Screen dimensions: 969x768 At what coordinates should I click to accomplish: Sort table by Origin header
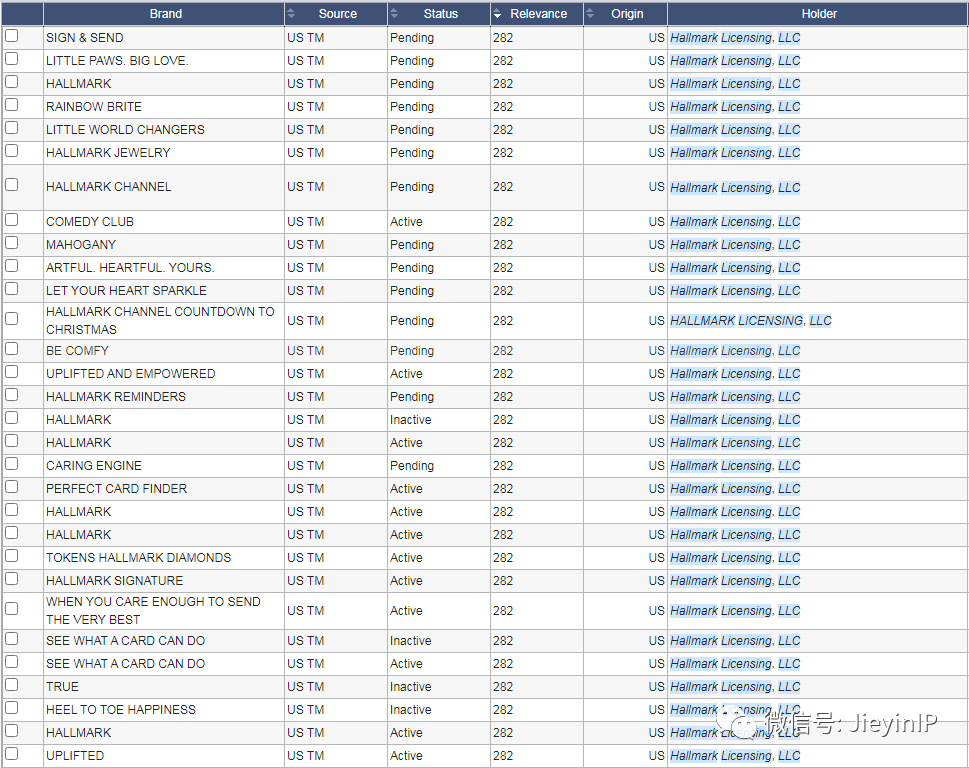point(627,14)
